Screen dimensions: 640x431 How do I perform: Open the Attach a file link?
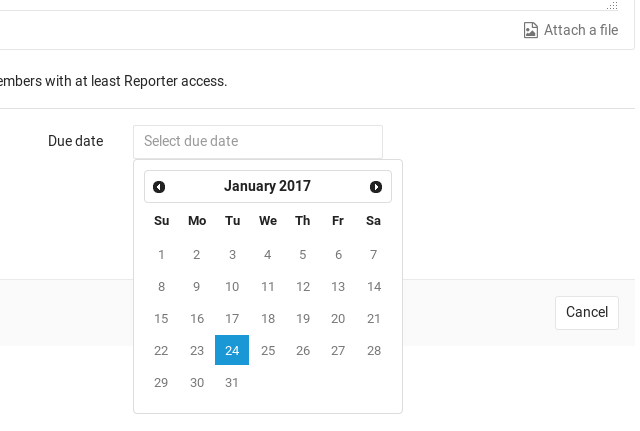(x=581, y=30)
